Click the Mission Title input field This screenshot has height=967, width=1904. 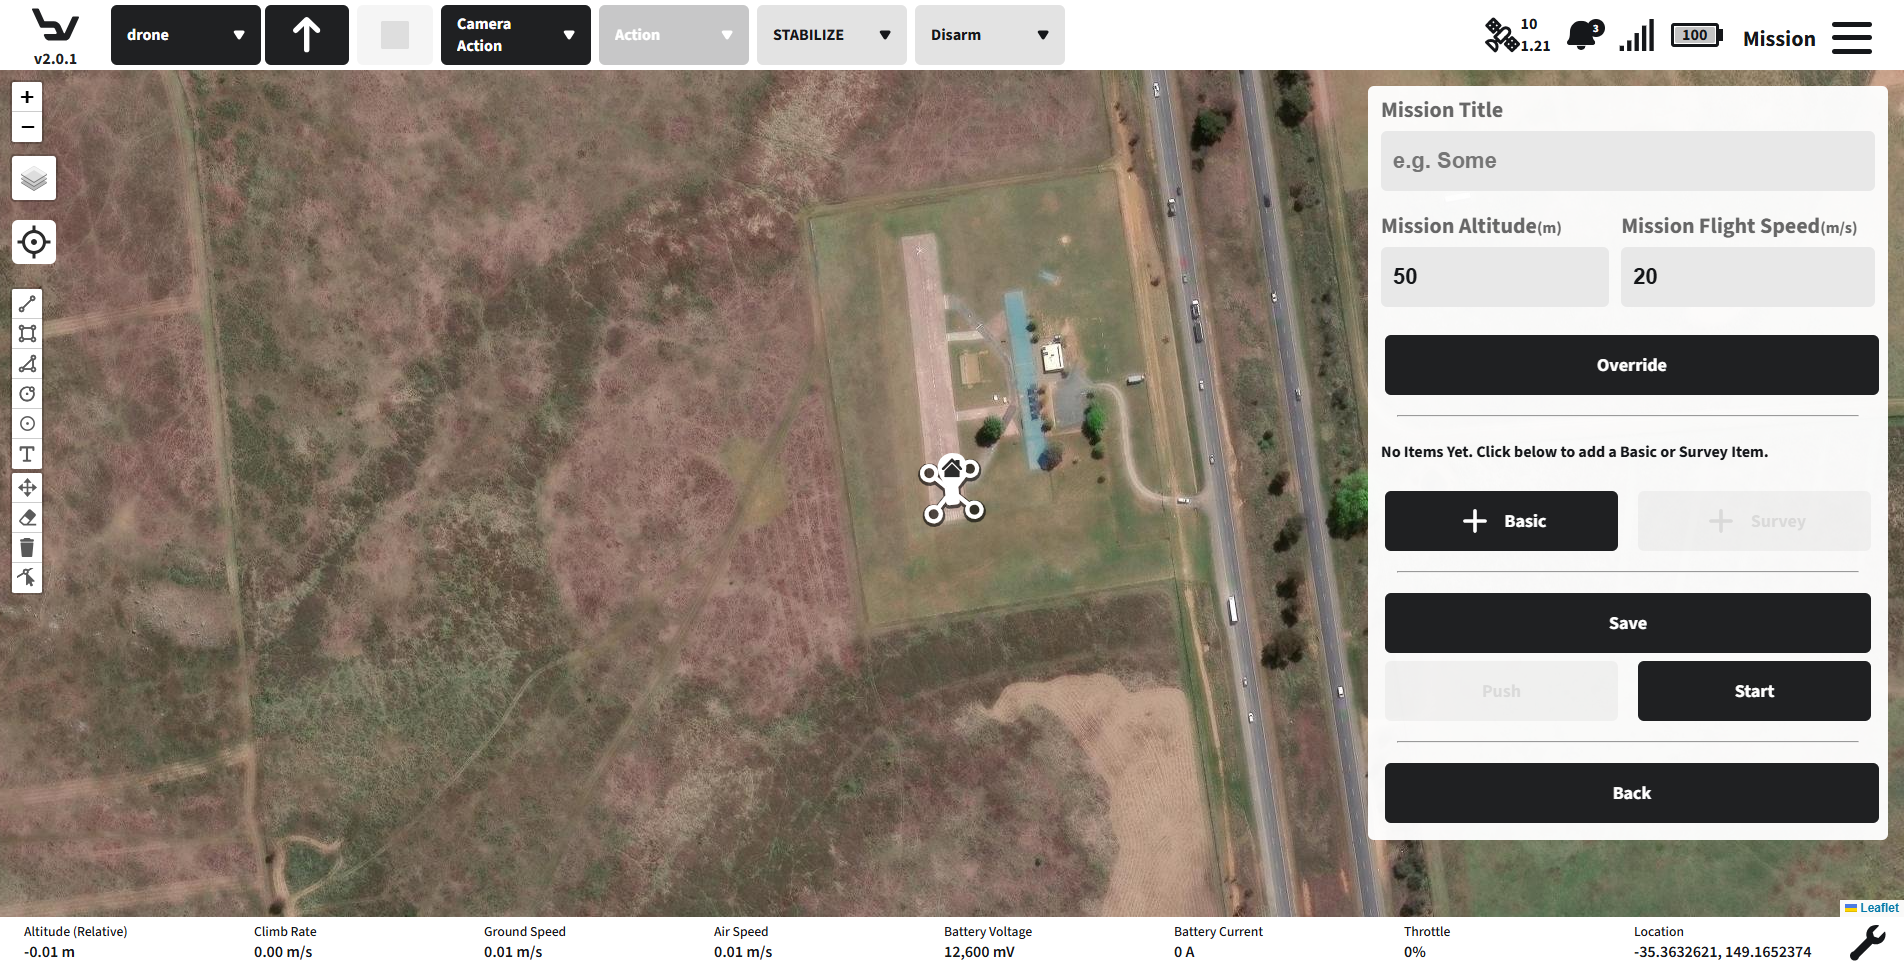tap(1627, 161)
